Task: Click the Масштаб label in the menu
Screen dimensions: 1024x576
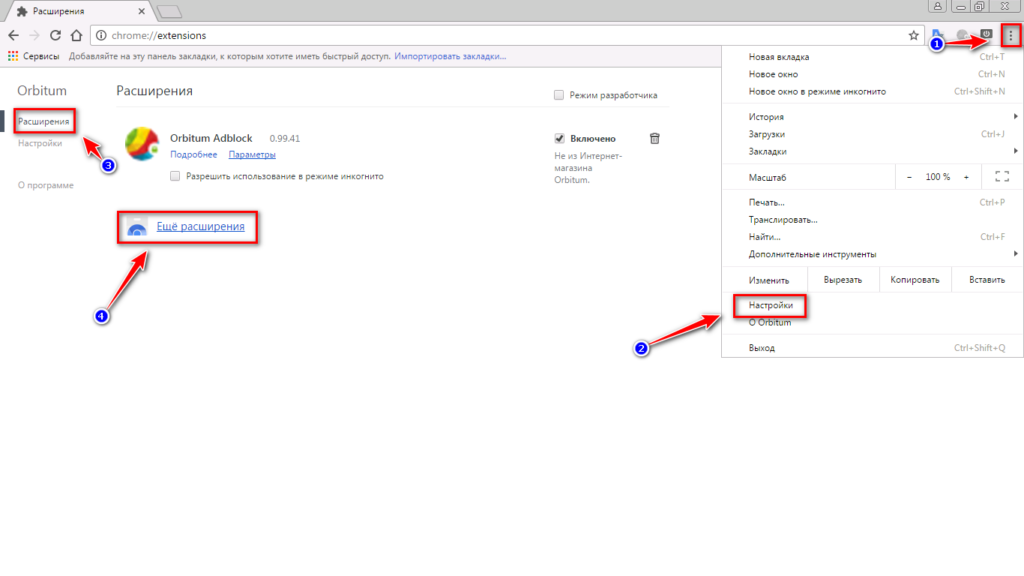Action: click(x=767, y=178)
